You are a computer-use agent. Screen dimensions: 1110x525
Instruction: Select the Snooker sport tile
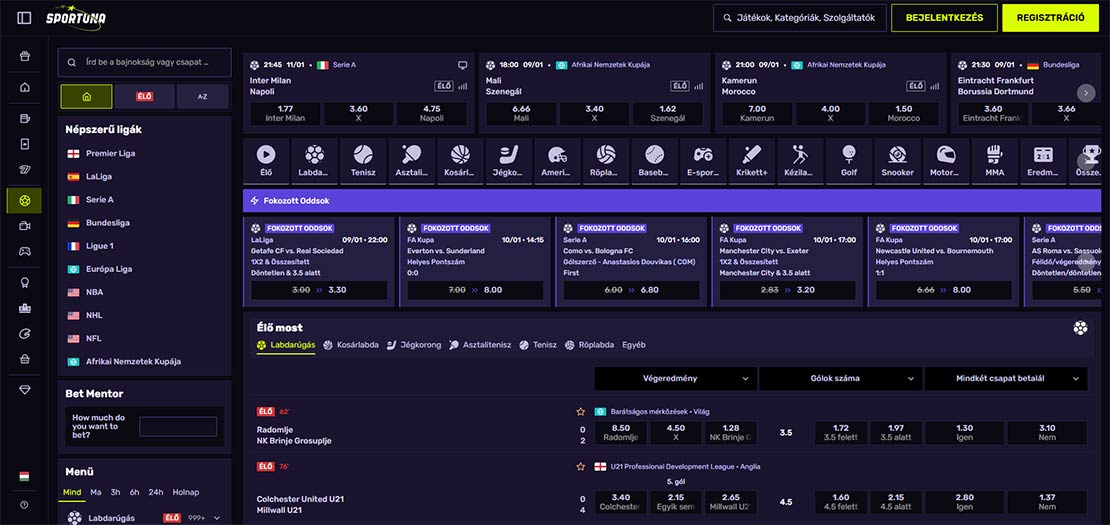[x=898, y=161]
